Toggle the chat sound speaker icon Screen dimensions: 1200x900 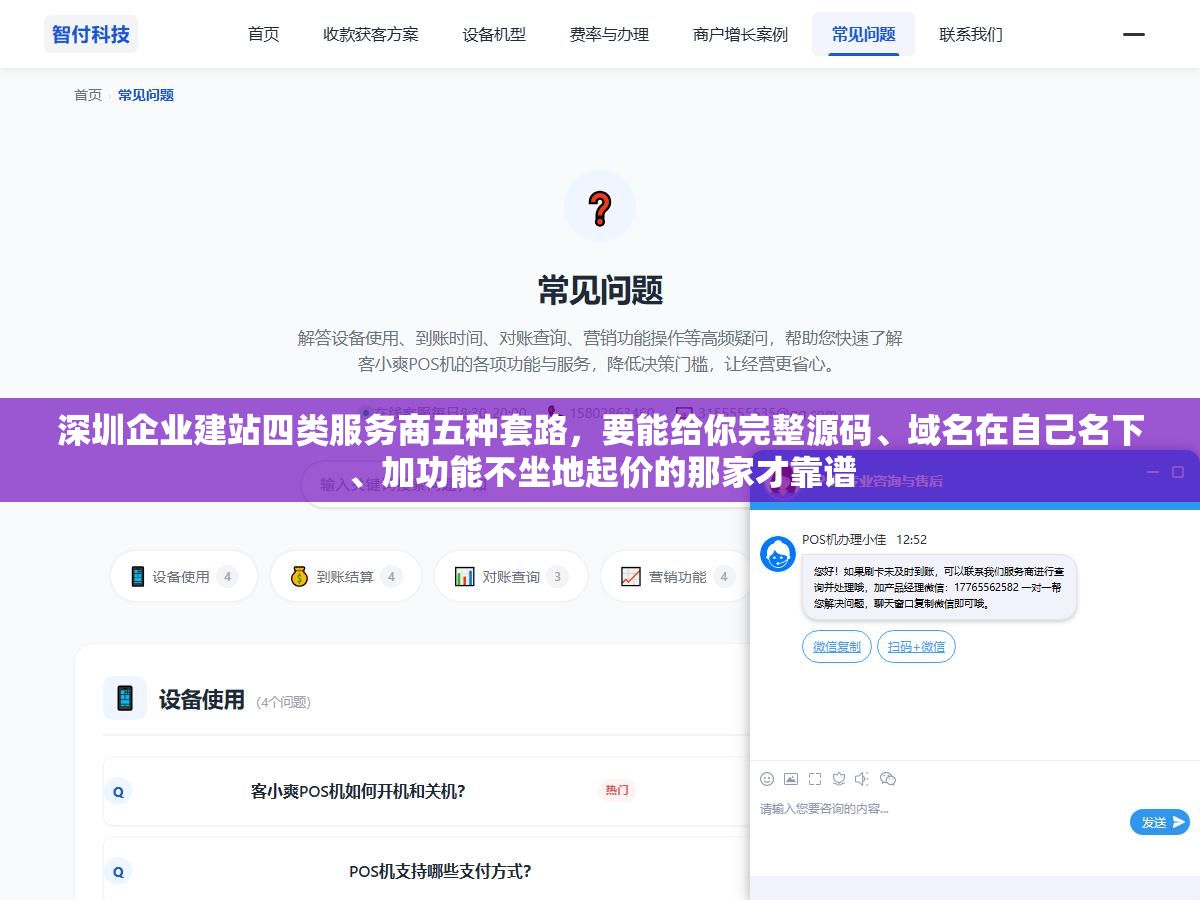[863, 779]
